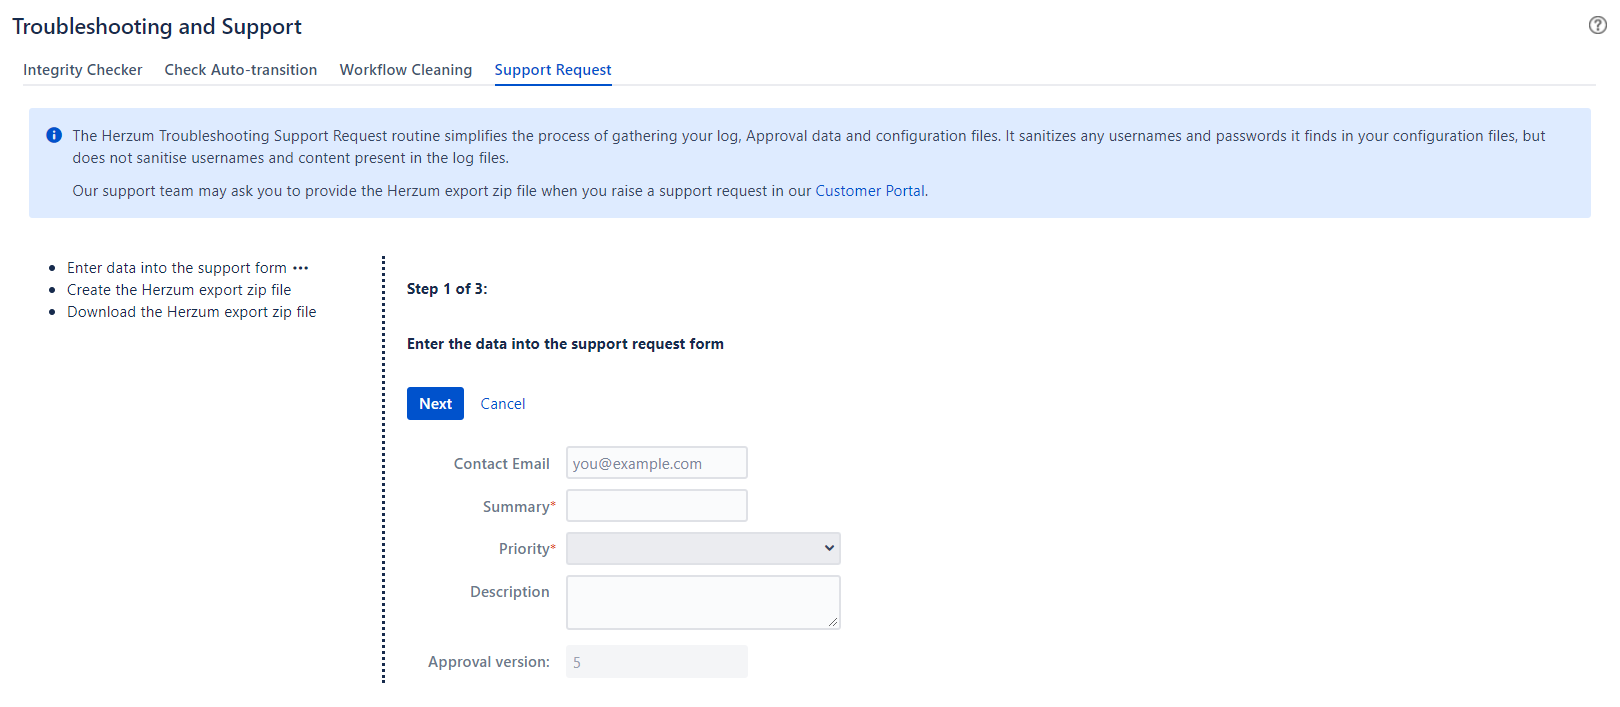Click the Approval version field
Viewport: 1620px width, 707px height.
point(656,662)
